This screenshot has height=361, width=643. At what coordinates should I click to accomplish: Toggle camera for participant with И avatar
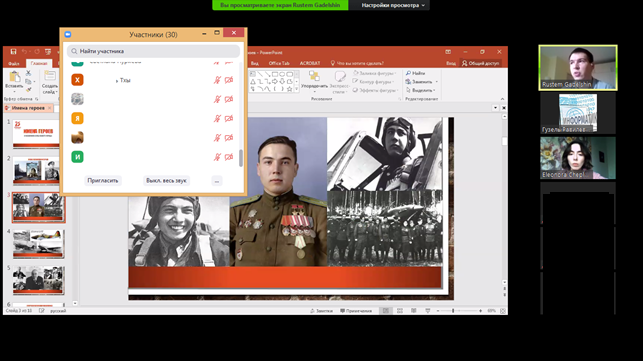[x=229, y=157]
